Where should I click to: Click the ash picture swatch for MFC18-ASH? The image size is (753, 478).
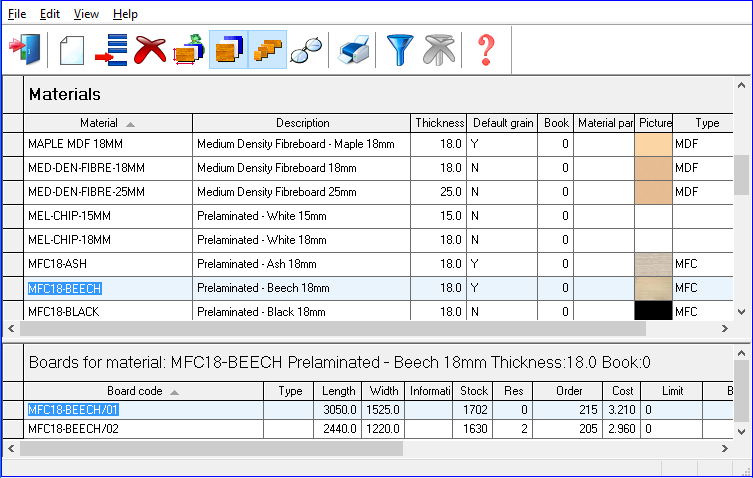click(x=653, y=264)
